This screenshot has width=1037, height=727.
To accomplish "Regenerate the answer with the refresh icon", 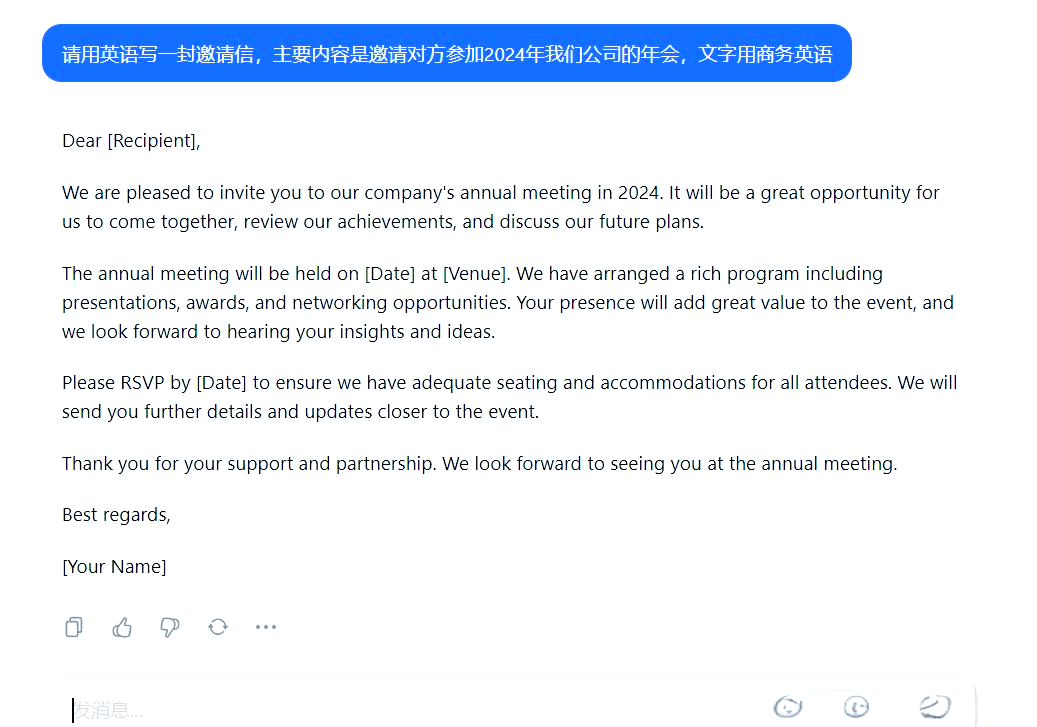I will coord(218,626).
